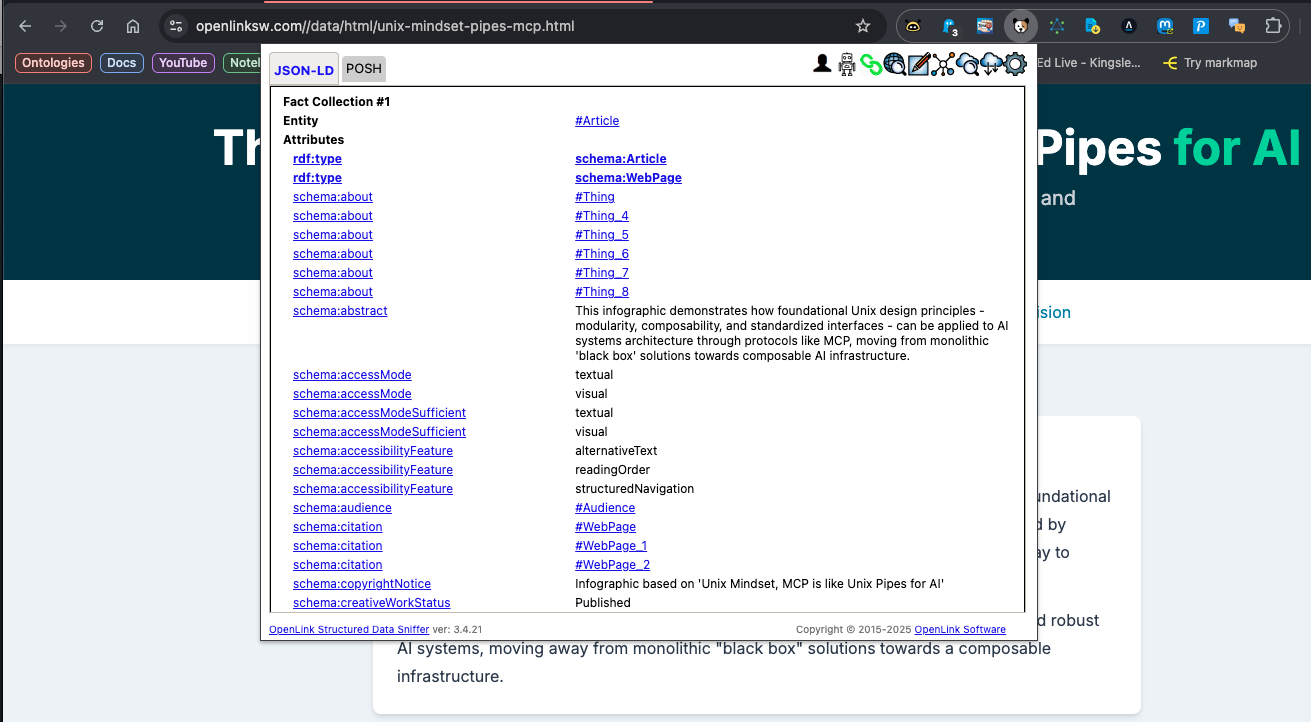1311x722 pixels.
Task: Click the address bar URL field
Action: (x=520, y=26)
